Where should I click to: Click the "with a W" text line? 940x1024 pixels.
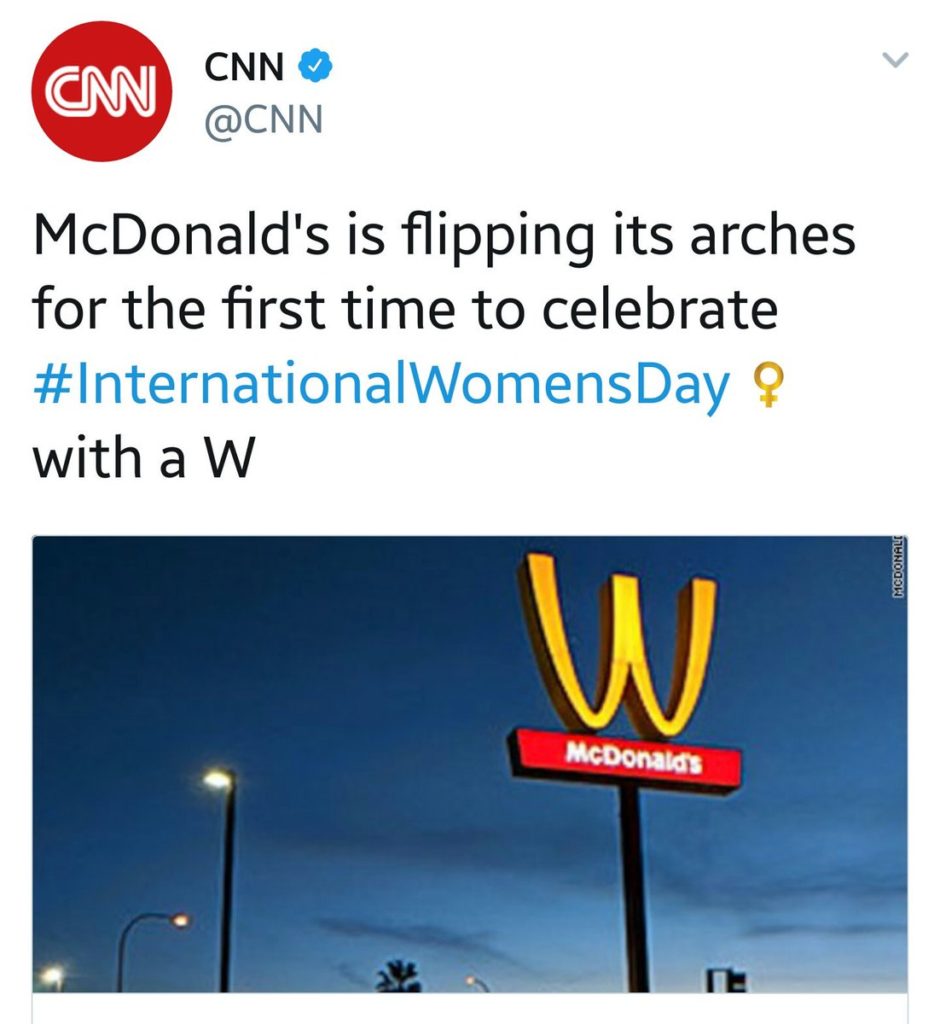click(x=143, y=456)
